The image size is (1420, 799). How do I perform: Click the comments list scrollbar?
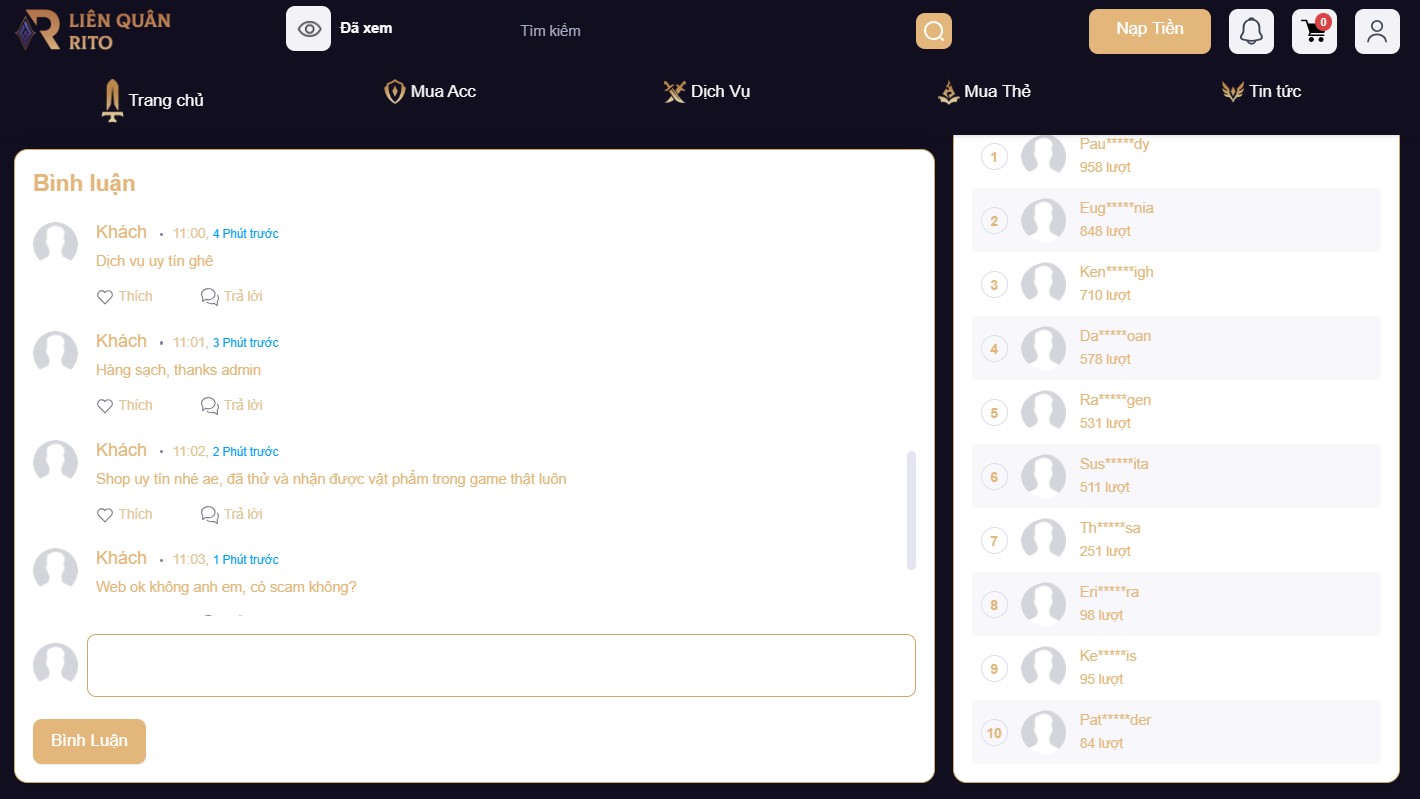911,510
